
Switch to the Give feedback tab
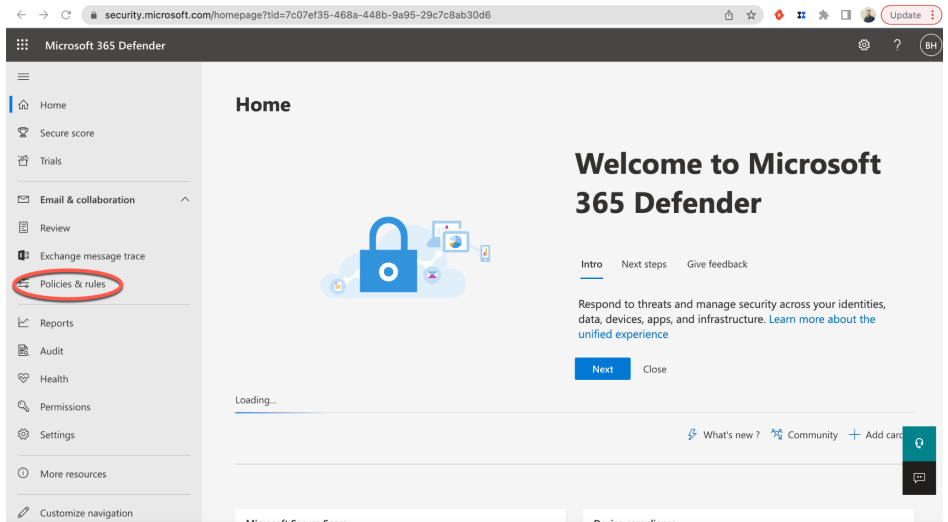tap(717, 264)
